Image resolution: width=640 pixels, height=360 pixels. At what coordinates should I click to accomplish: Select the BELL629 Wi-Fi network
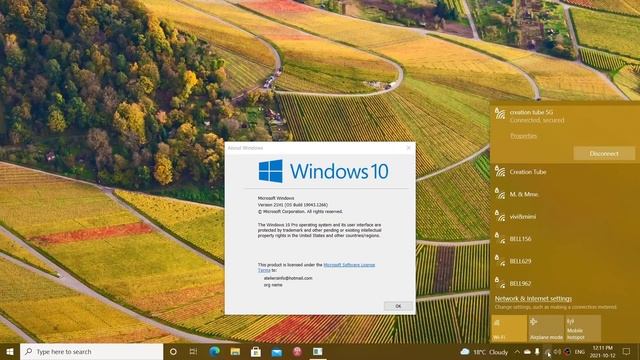coord(565,261)
